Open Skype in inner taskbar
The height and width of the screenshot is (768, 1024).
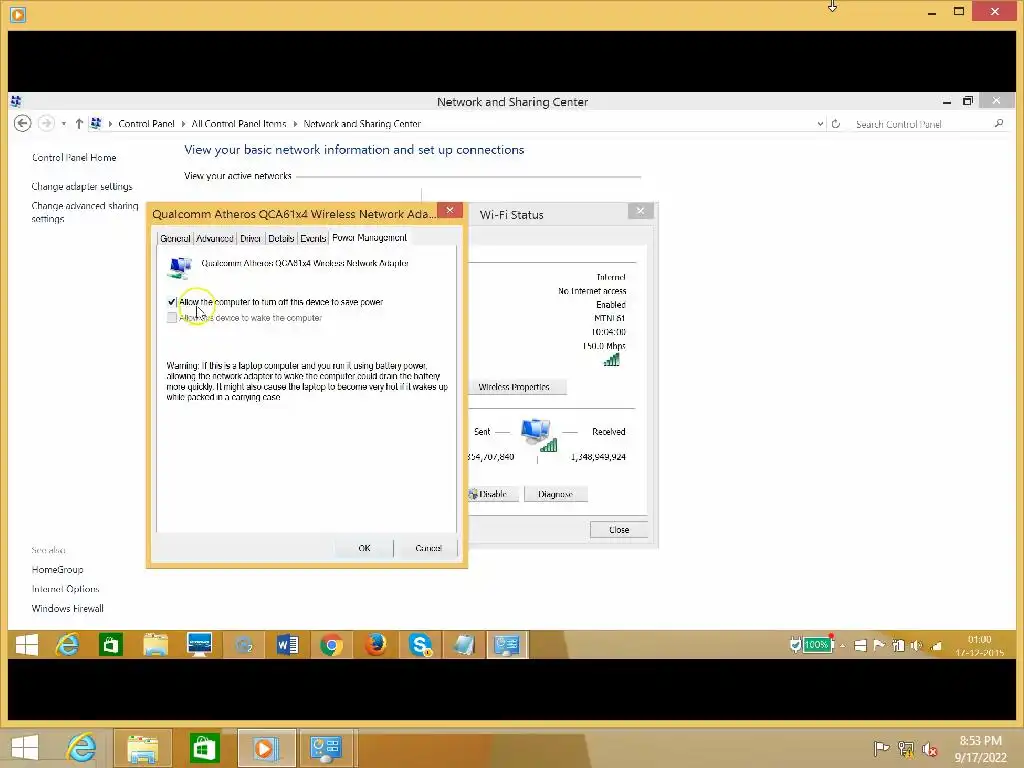click(420, 645)
